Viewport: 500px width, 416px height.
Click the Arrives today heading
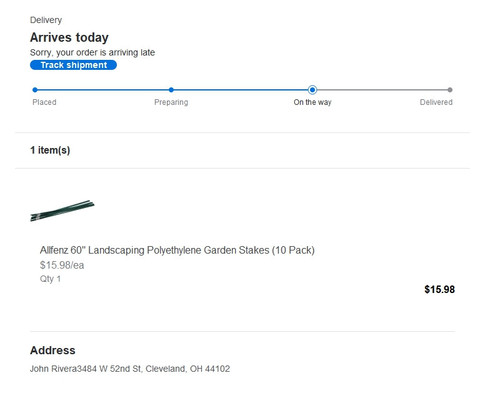tap(69, 37)
